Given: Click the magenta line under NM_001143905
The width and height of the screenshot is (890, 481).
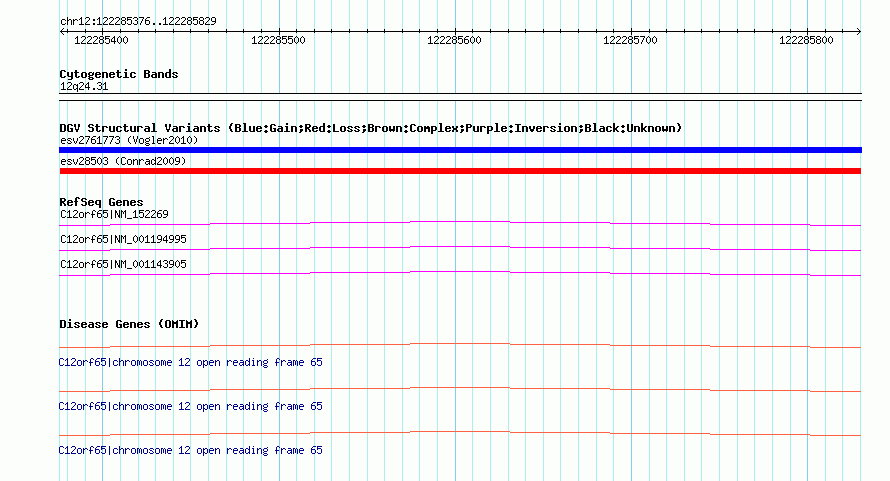Looking at the screenshot, I should [460, 273].
